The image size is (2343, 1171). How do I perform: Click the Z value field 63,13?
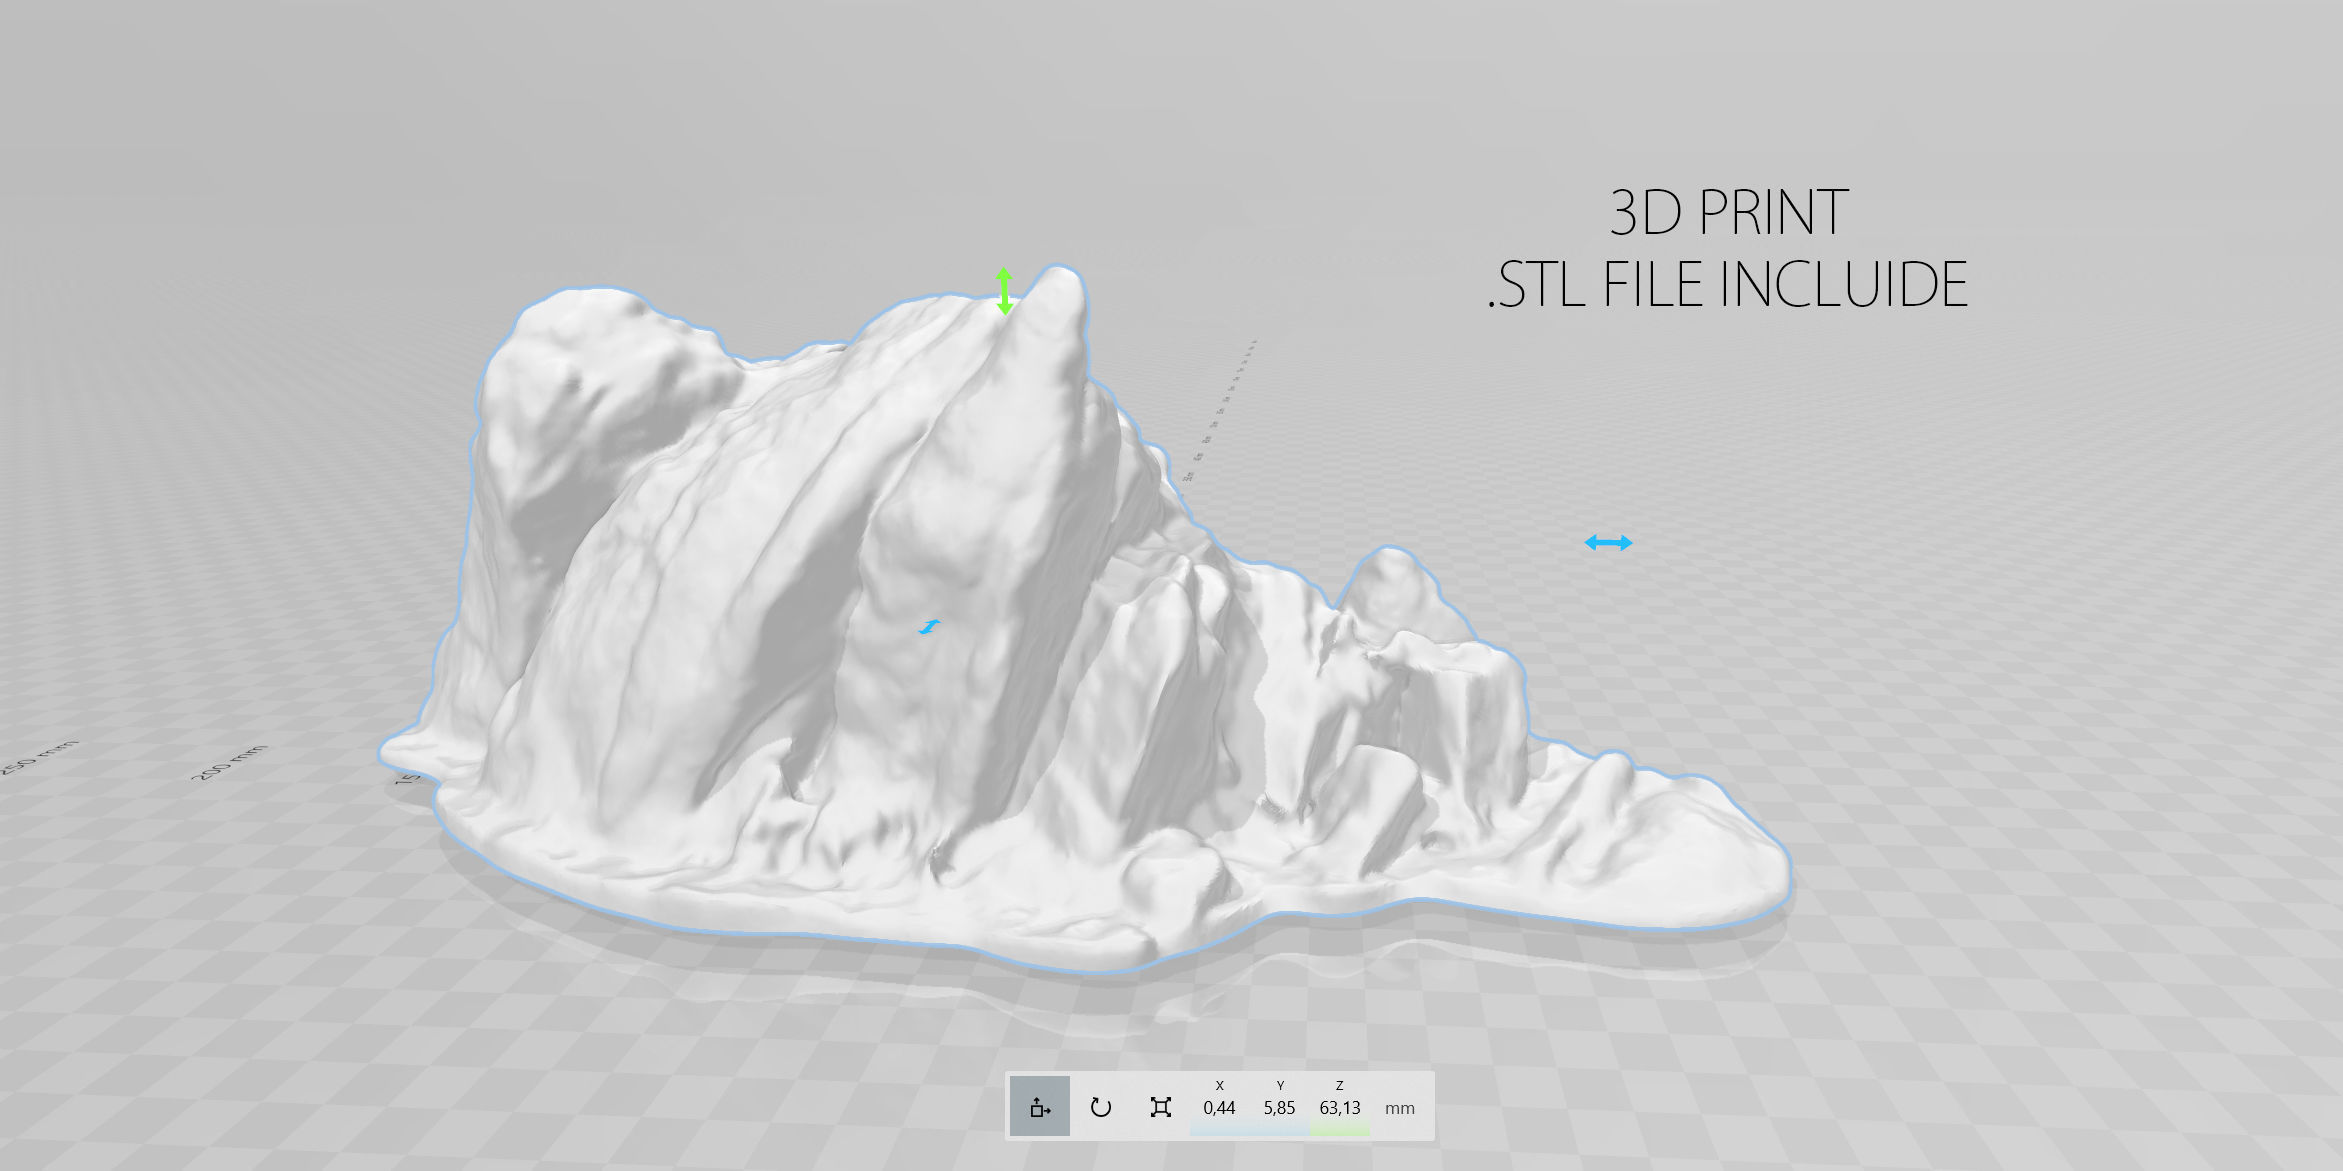point(1340,1107)
